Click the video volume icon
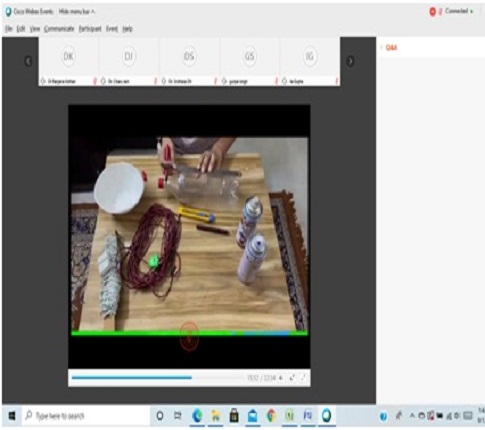Viewport: 485px width, 430px height. 281,378
